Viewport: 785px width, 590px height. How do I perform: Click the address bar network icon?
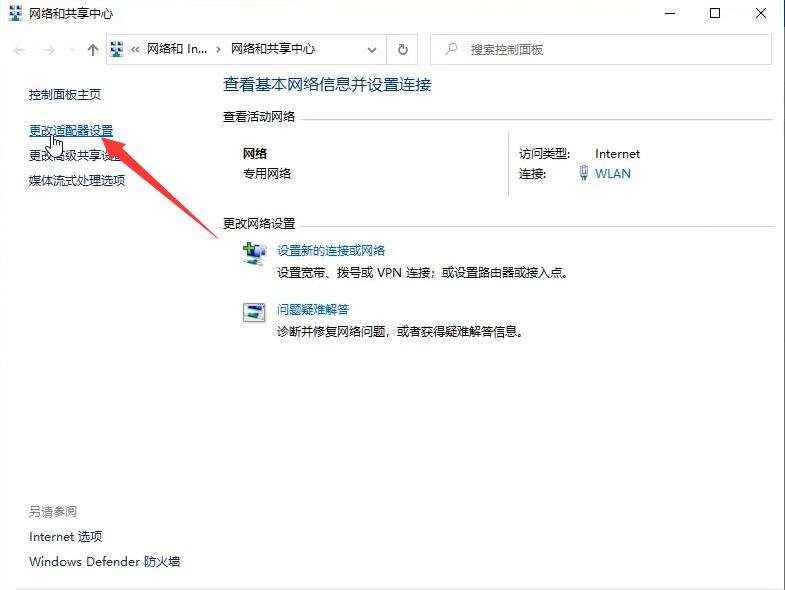117,49
